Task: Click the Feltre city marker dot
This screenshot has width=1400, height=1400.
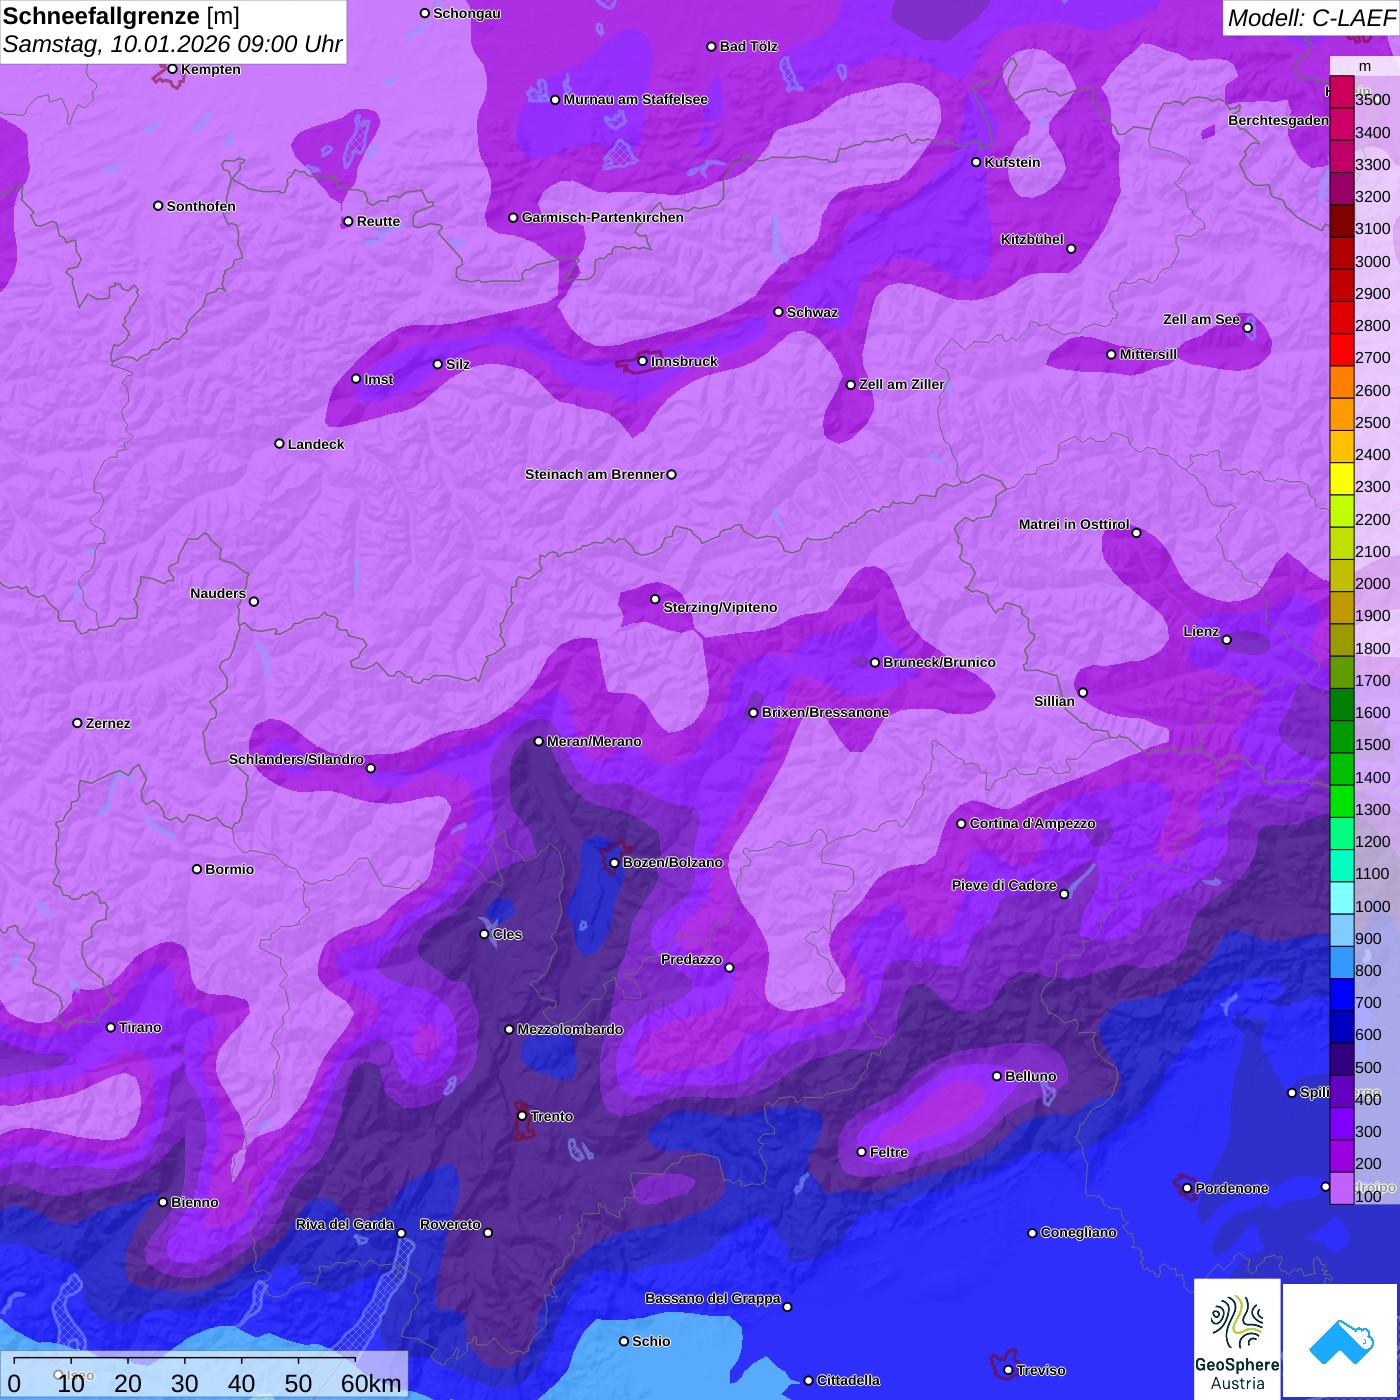Action: point(861,1152)
